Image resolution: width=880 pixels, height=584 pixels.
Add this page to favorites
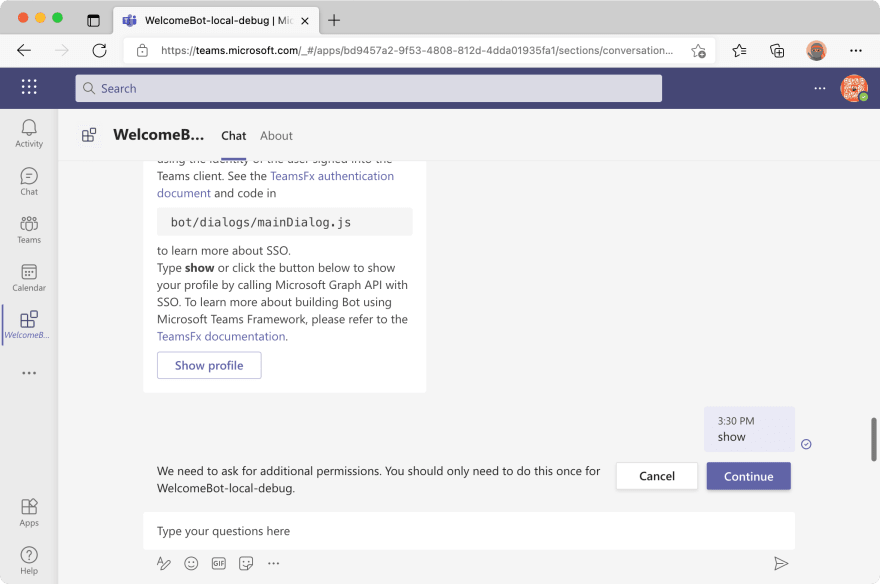pyautogui.click(x=698, y=50)
